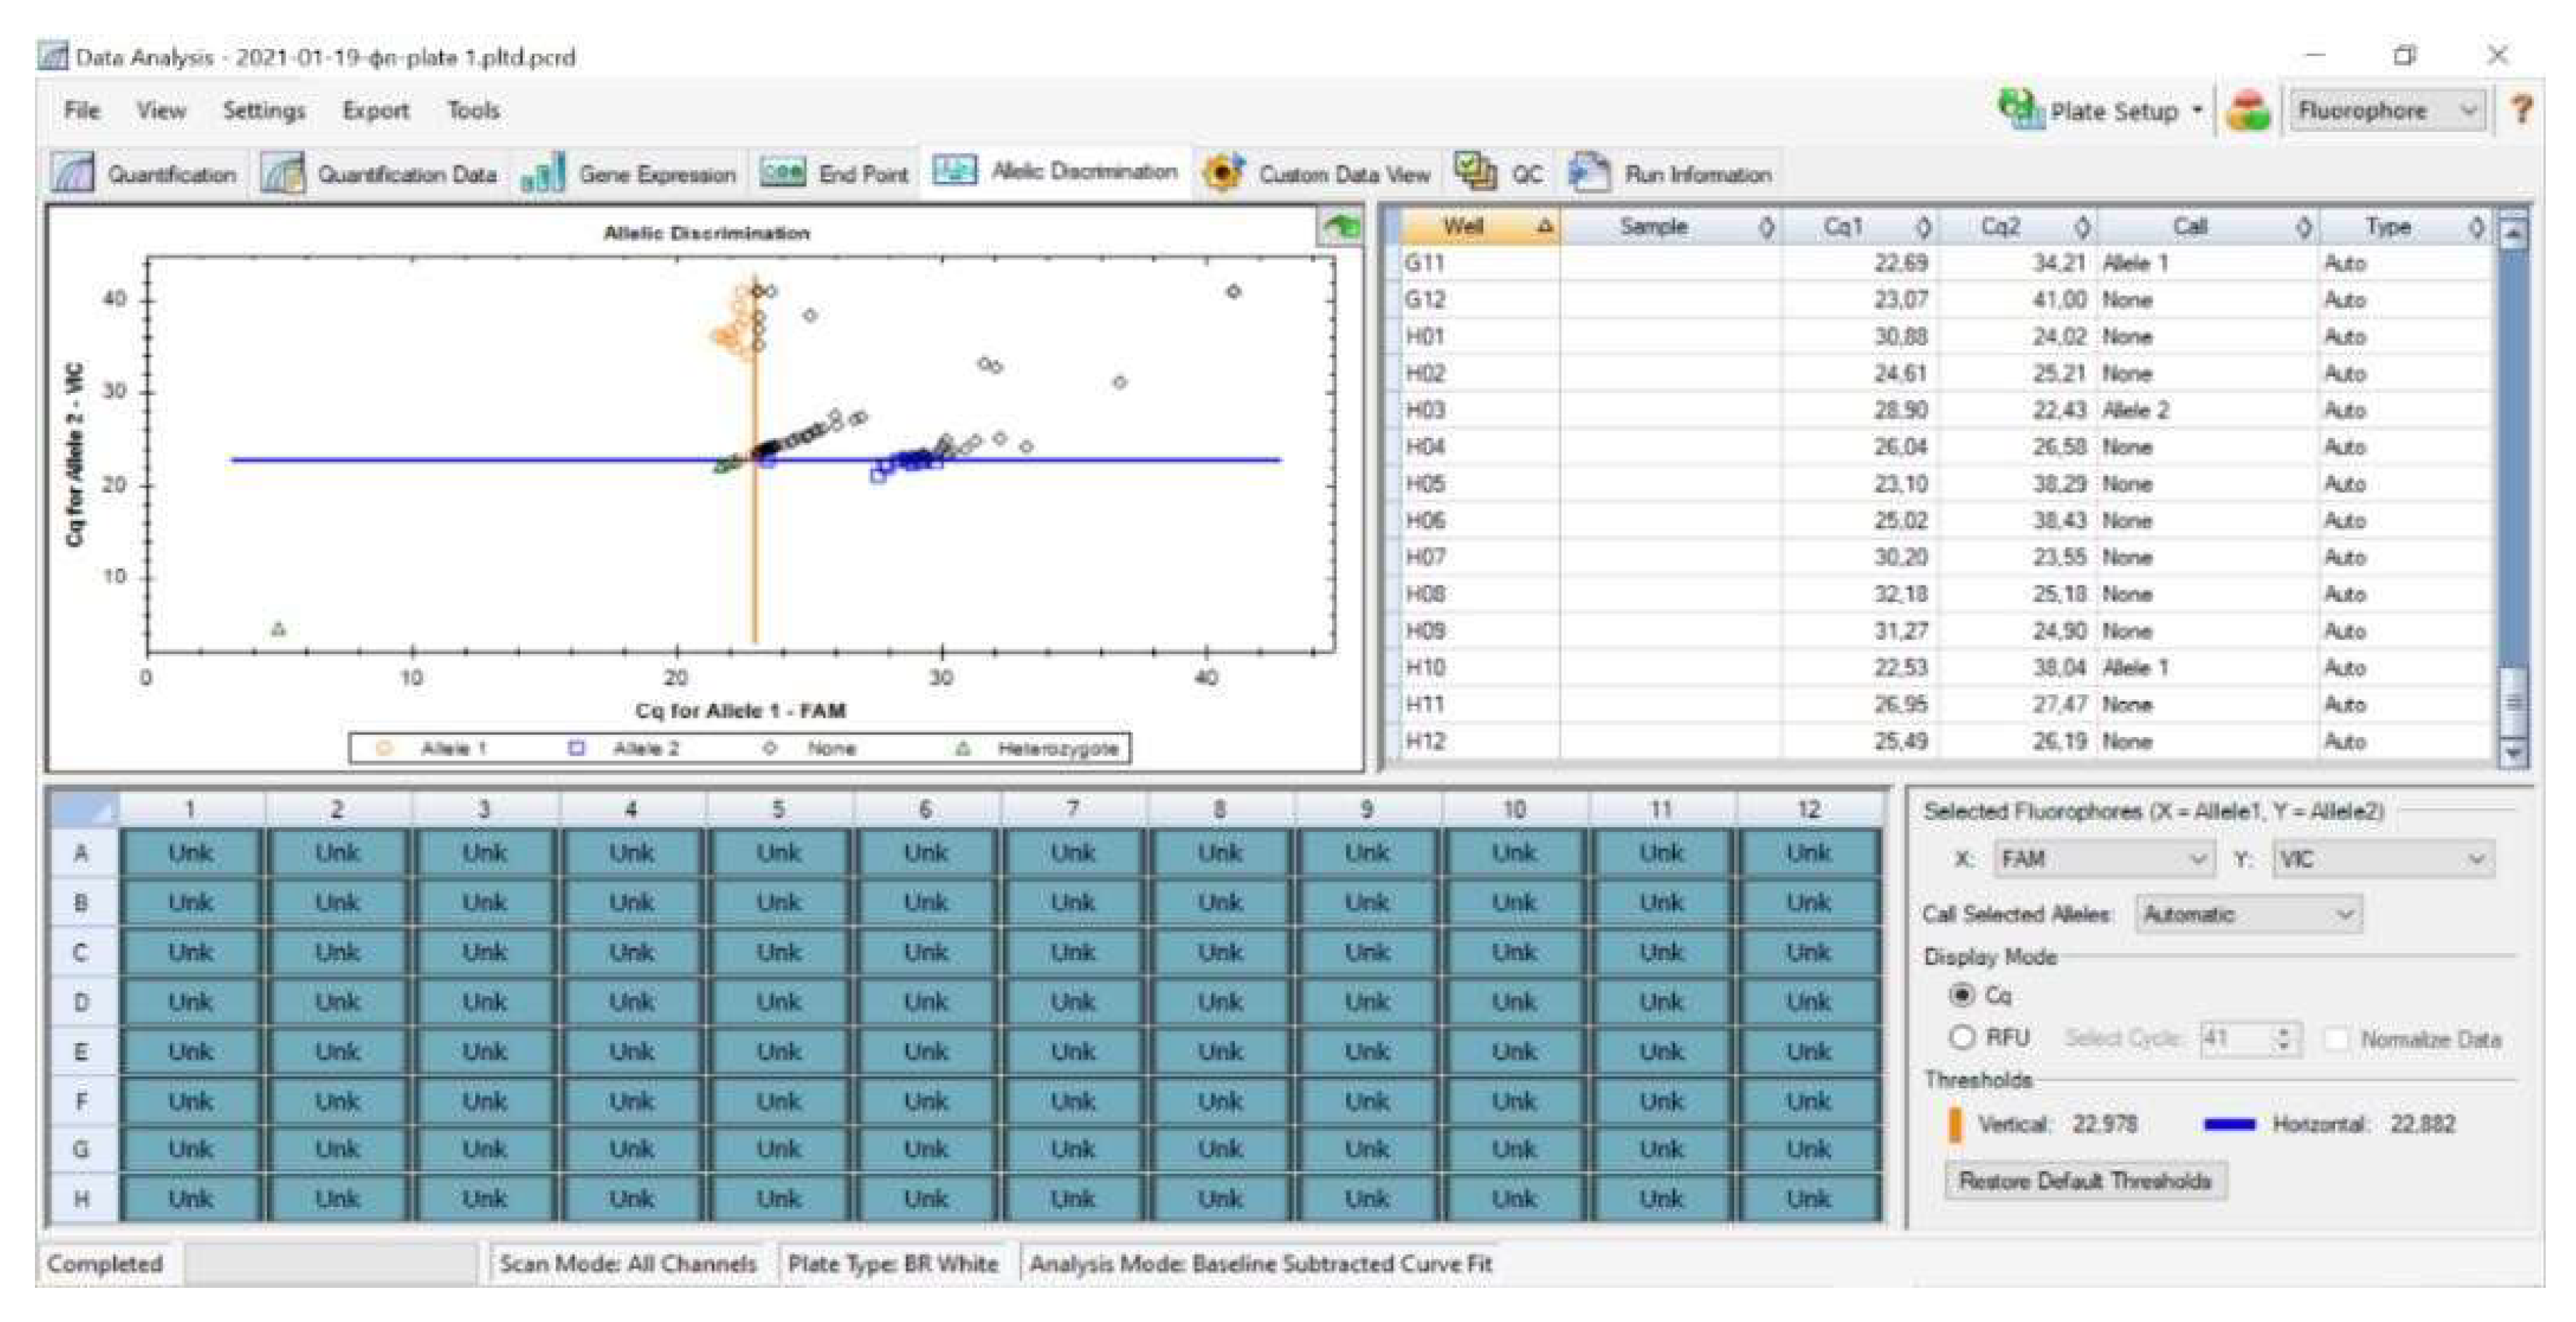This screenshot has height=1322, width=2576.
Task: Open the Settings menu
Action: pyautogui.click(x=263, y=110)
